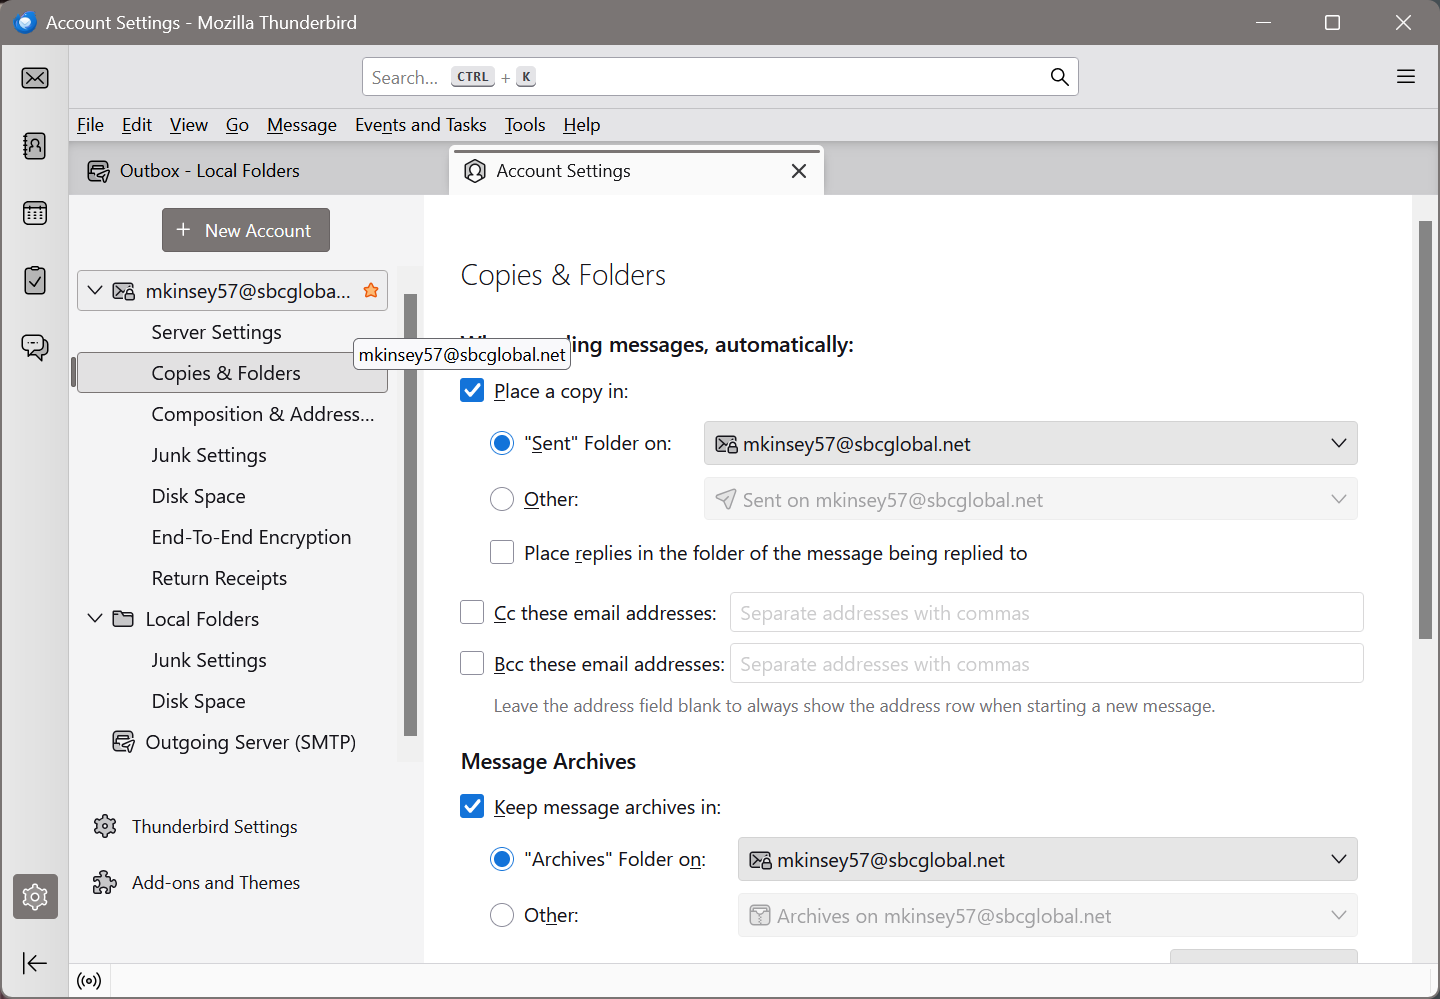Click the New Account button
Viewport: 1440px width, 999px height.
click(x=246, y=230)
